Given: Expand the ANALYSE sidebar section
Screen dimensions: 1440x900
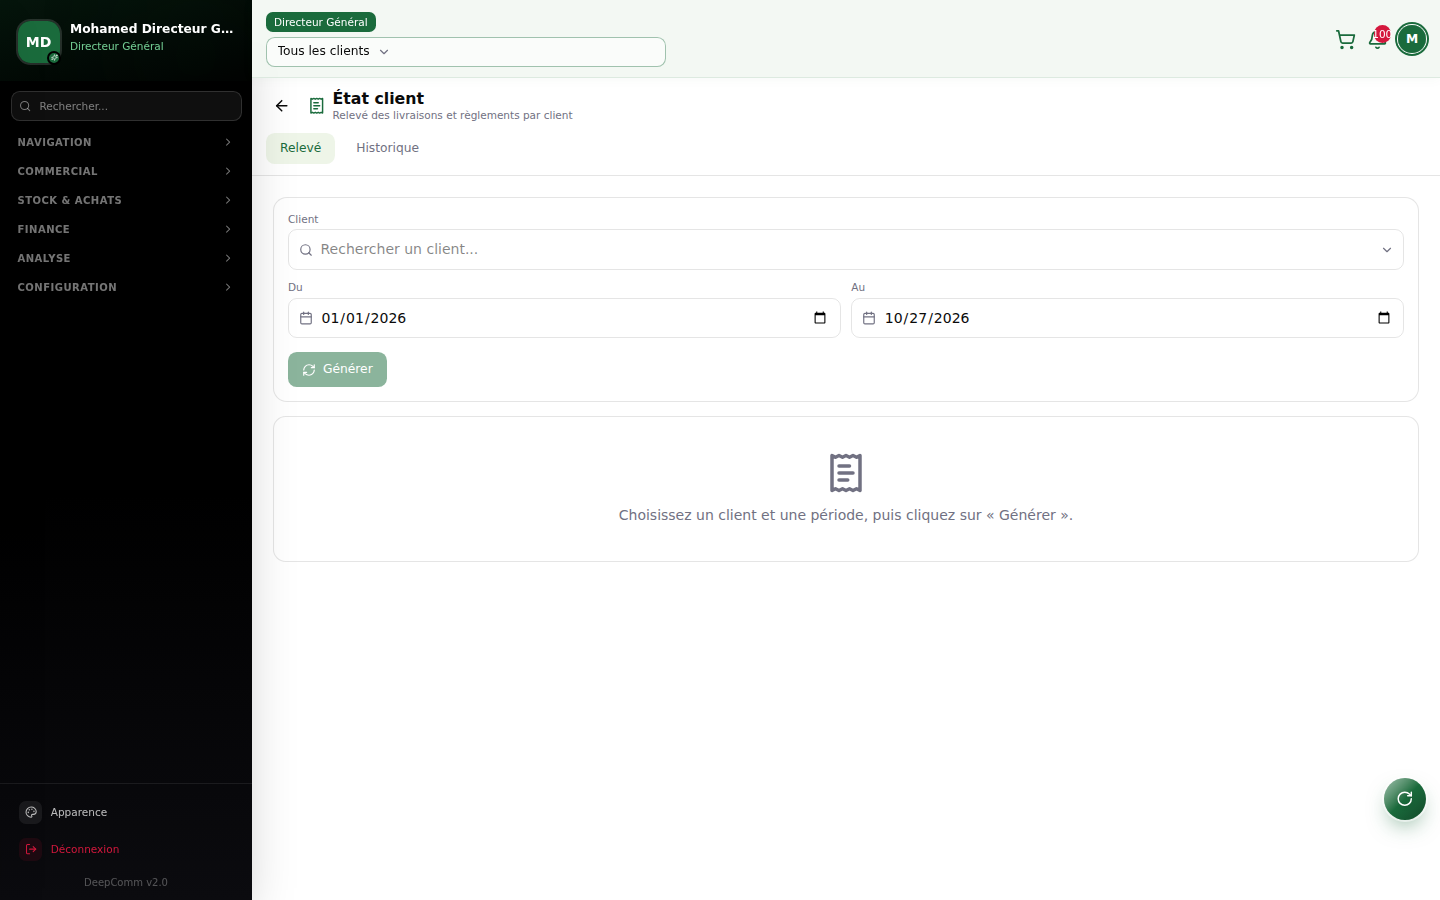Looking at the screenshot, I should tap(126, 258).
